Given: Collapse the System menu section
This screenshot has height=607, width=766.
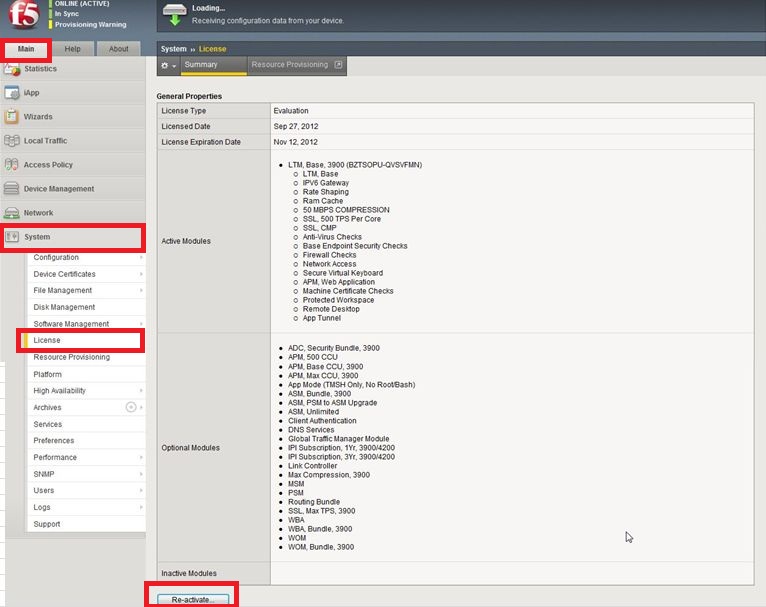Looking at the screenshot, I should click(x=72, y=237).
